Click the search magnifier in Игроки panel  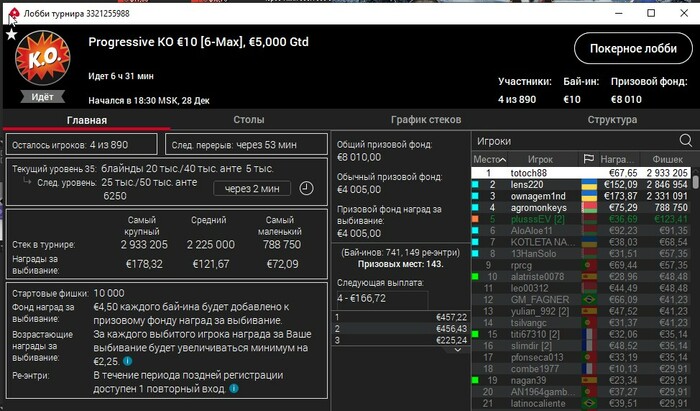point(686,141)
